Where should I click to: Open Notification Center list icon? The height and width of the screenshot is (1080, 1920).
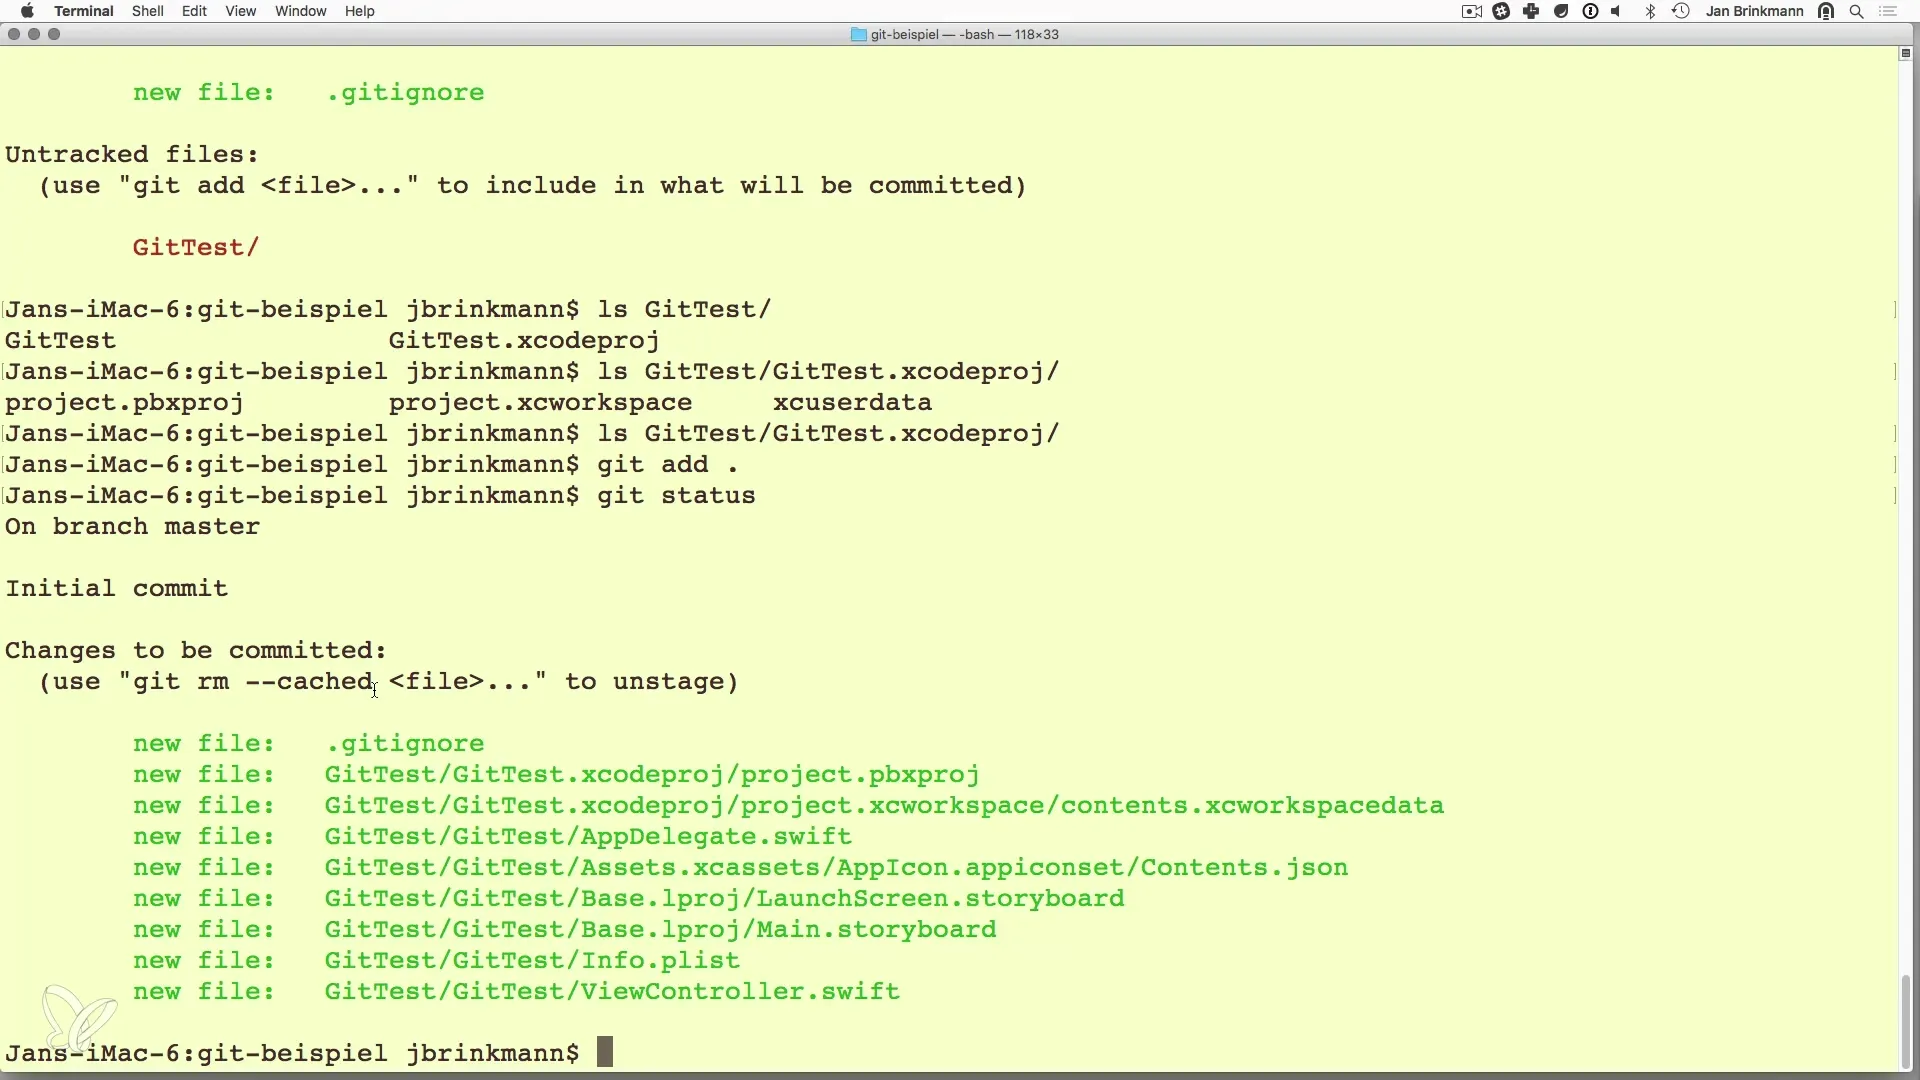coord(1888,12)
